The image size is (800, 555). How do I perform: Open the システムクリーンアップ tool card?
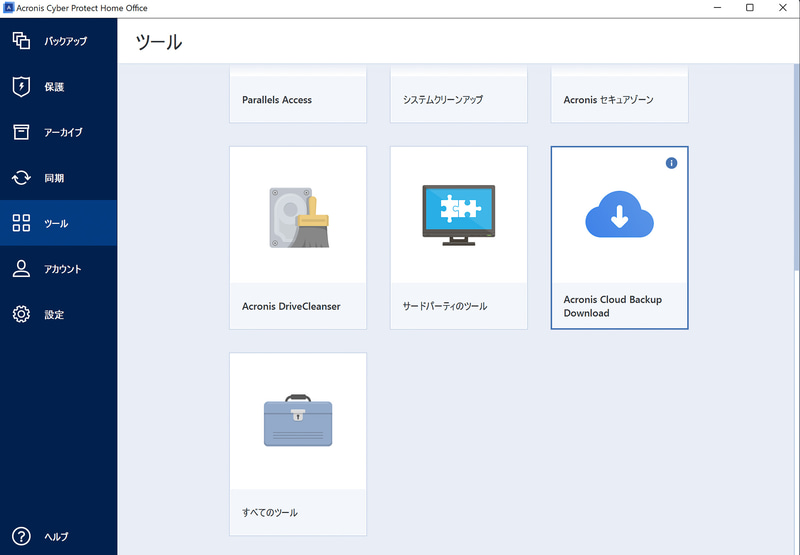point(459,95)
